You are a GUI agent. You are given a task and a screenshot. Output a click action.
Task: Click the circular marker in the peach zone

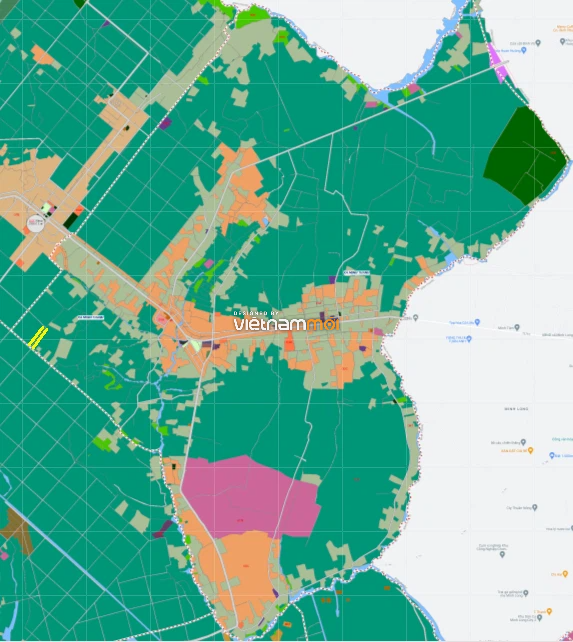(x=35, y=223)
